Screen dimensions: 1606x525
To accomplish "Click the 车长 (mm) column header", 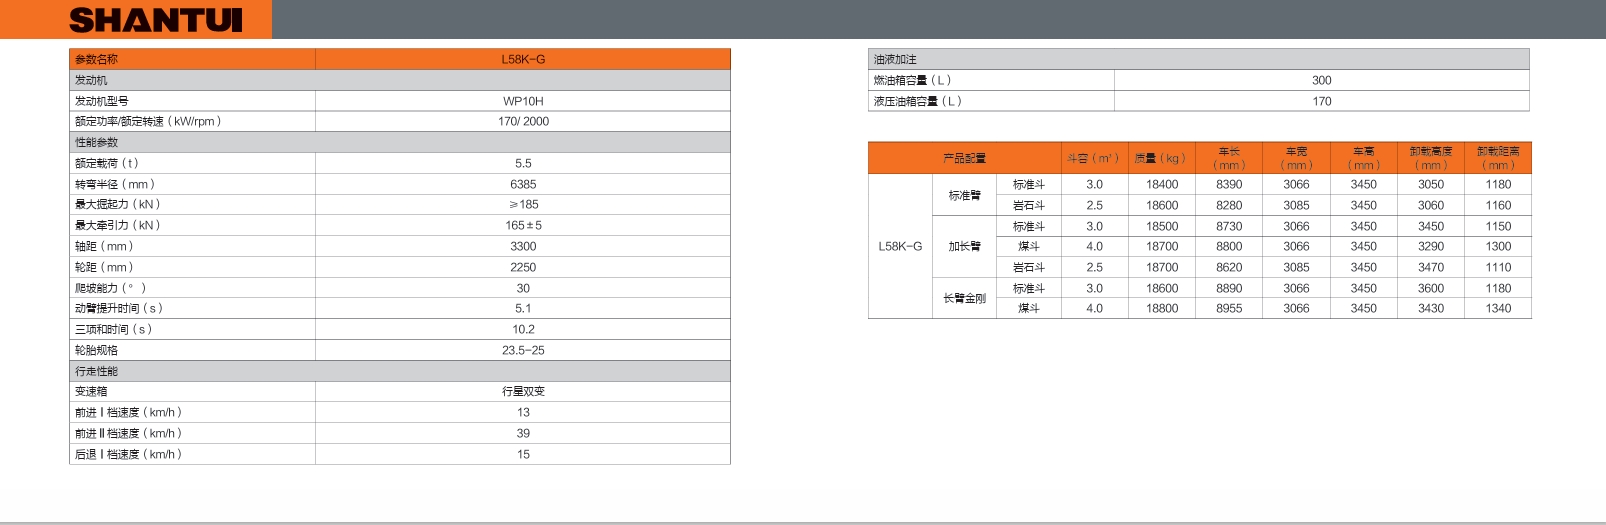I will click(1229, 158).
